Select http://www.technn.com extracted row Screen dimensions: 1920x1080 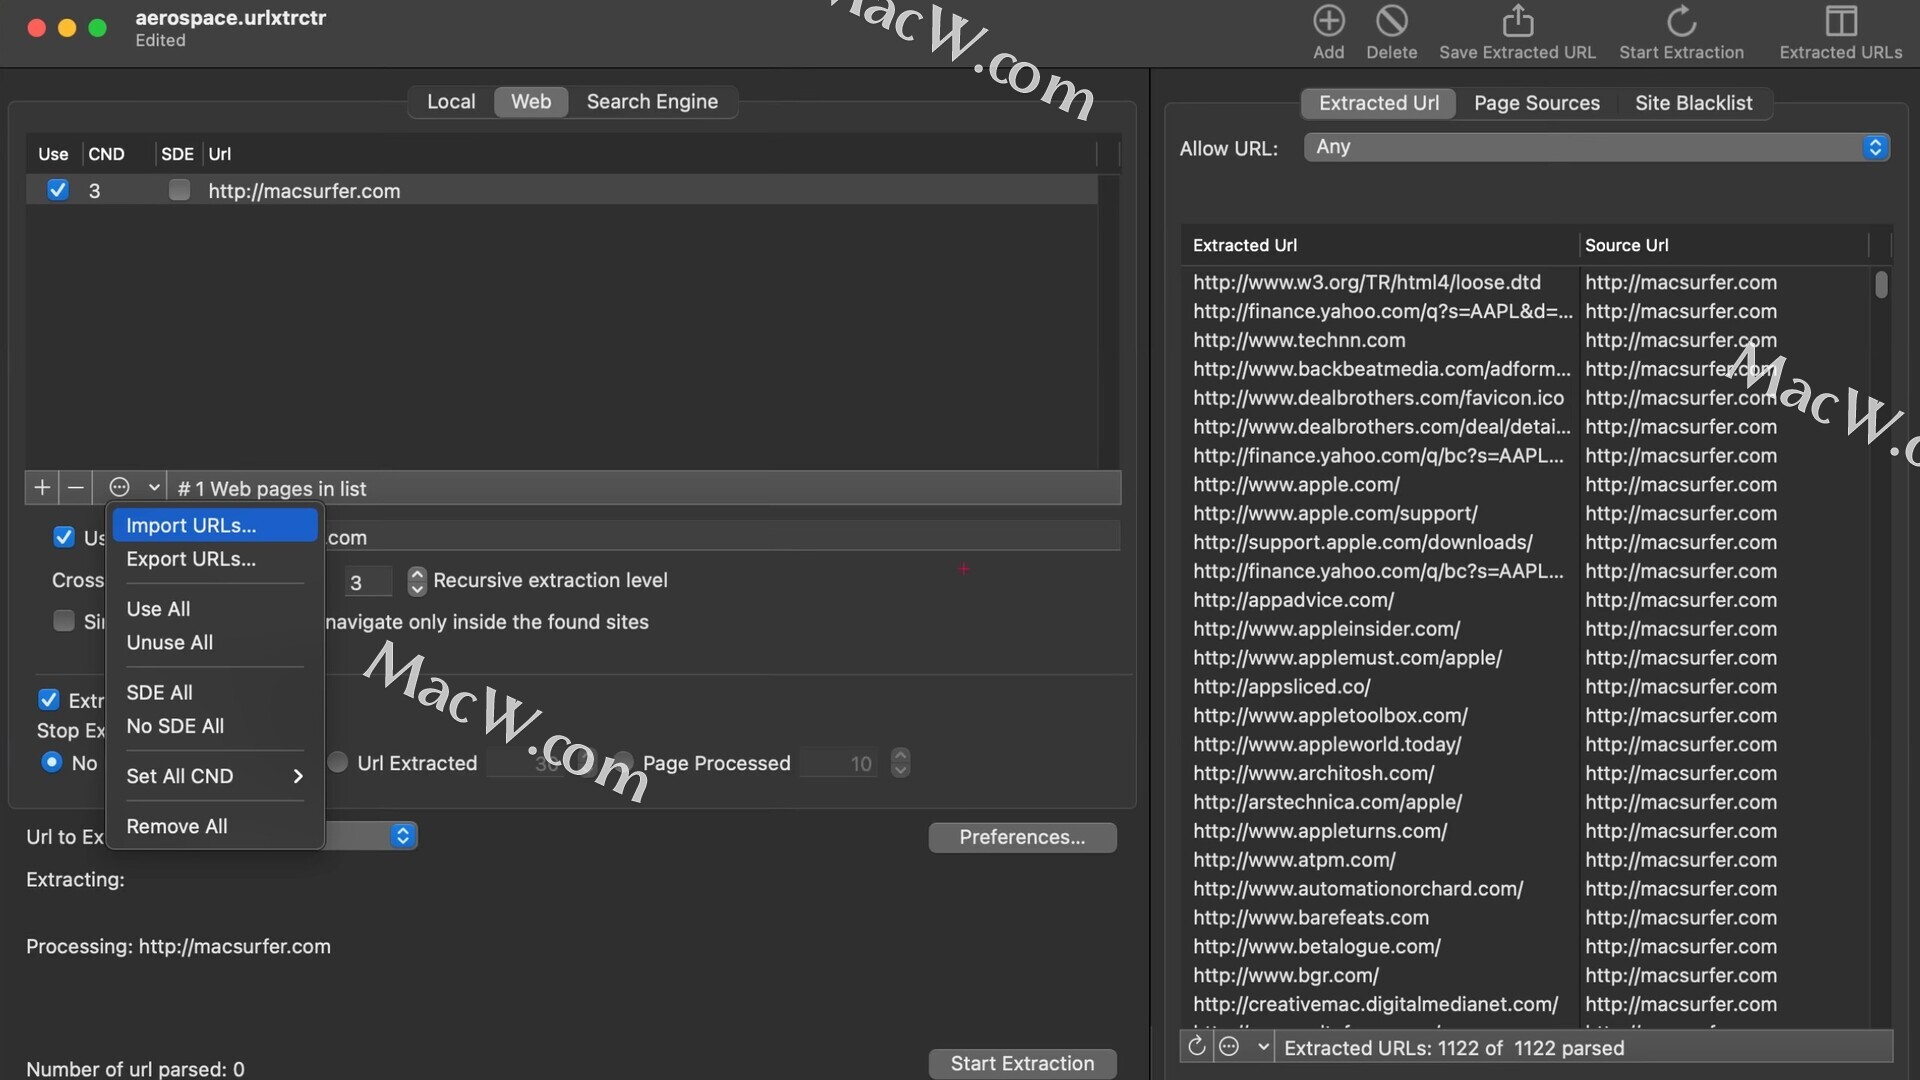click(1526, 340)
